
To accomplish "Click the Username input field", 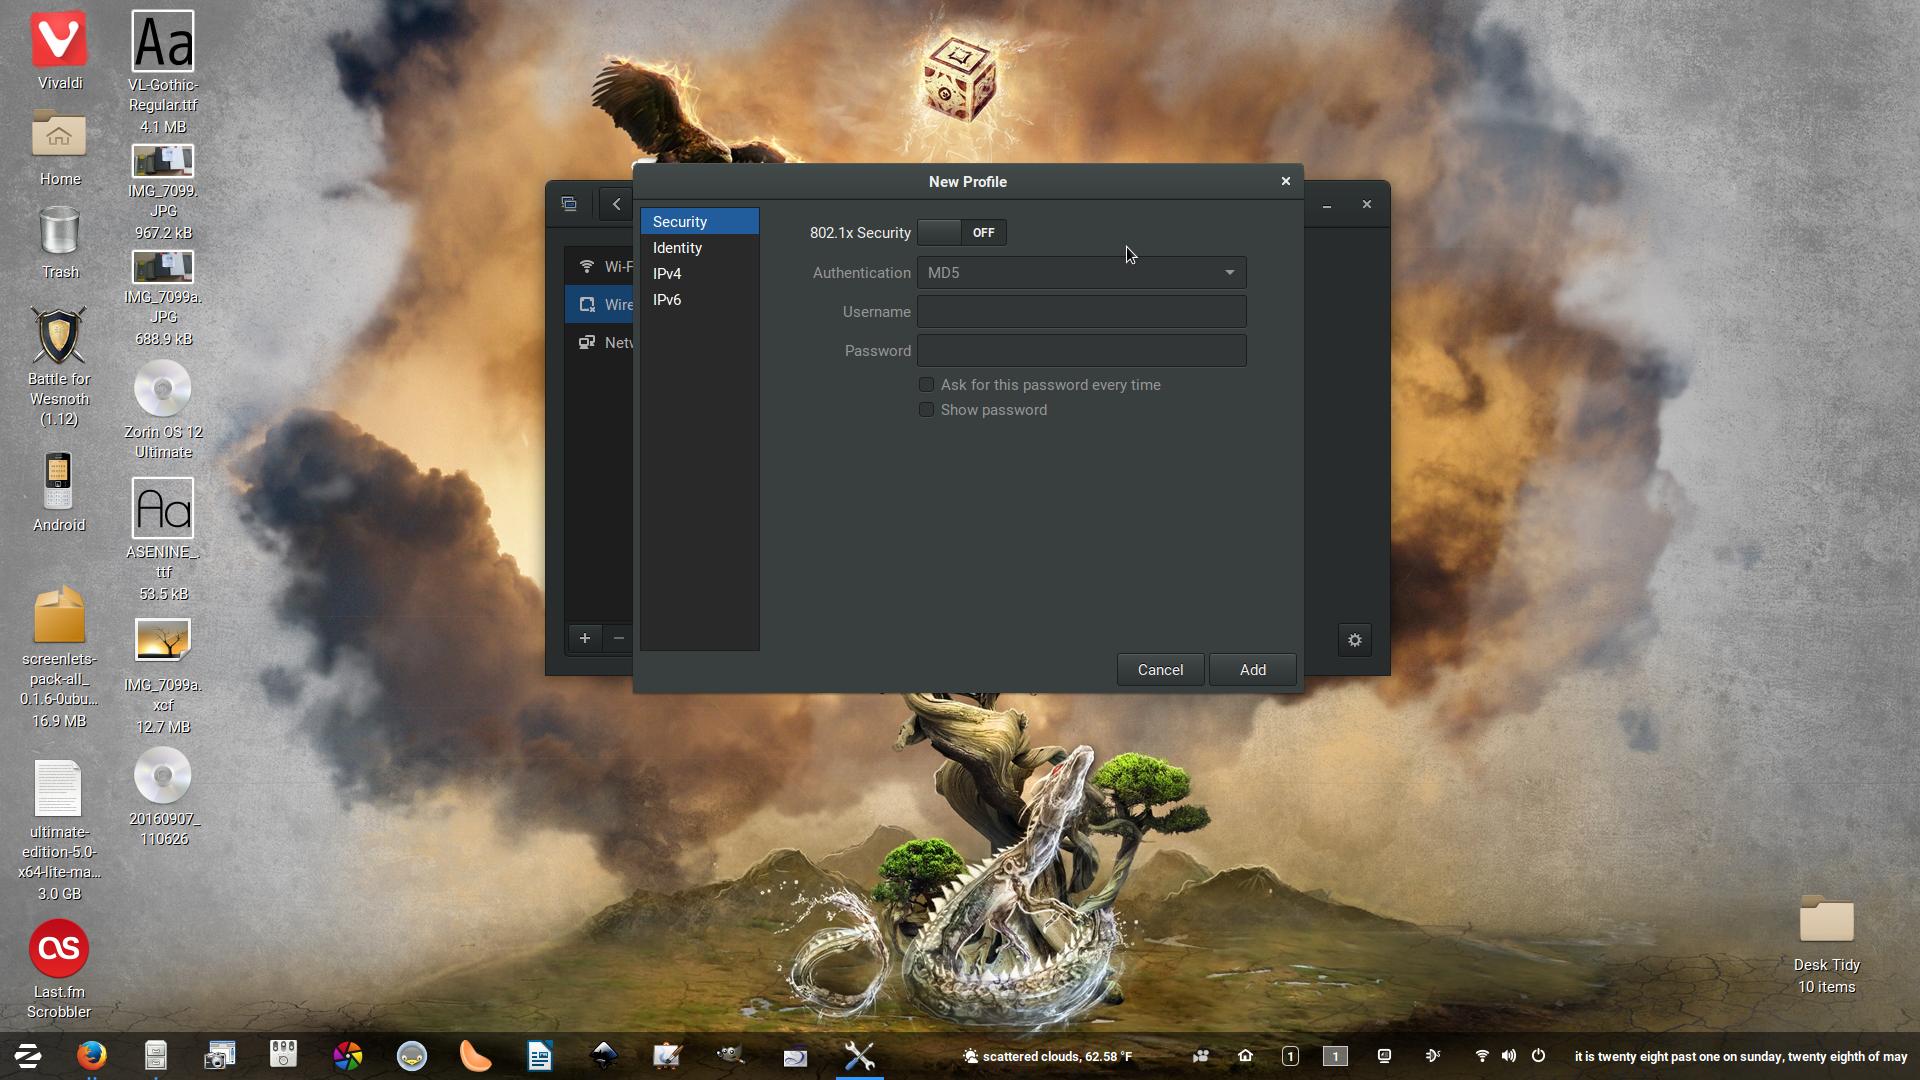I will [x=1080, y=312].
